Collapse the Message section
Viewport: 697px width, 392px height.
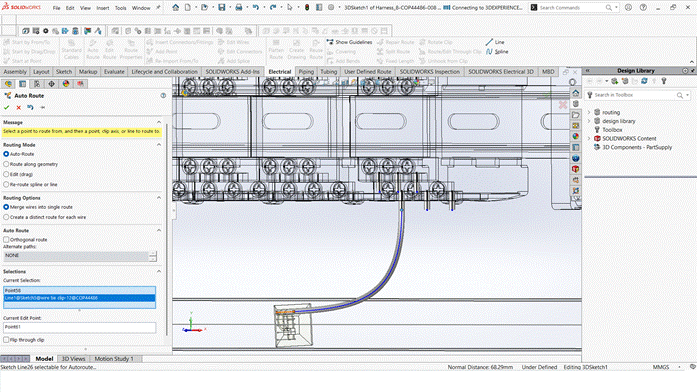coord(159,122)
